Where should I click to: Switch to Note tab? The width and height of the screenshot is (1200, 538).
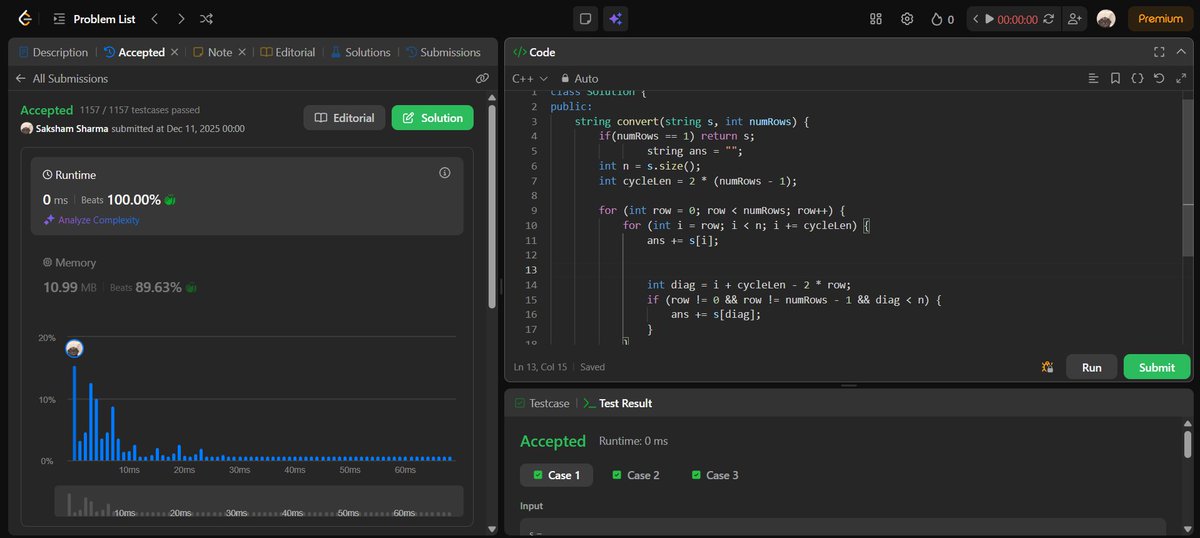pos(212,52)
